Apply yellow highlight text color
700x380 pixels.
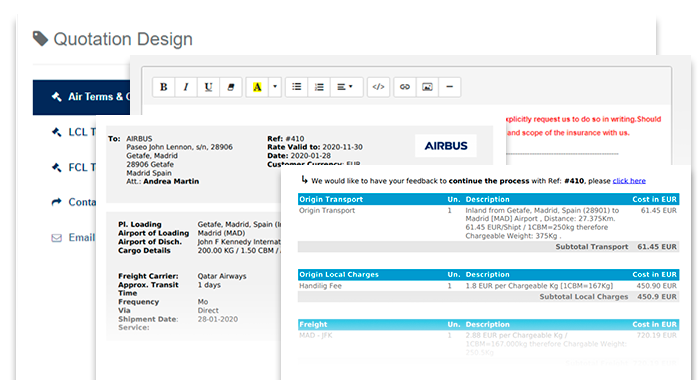click(x=257, y=87)
